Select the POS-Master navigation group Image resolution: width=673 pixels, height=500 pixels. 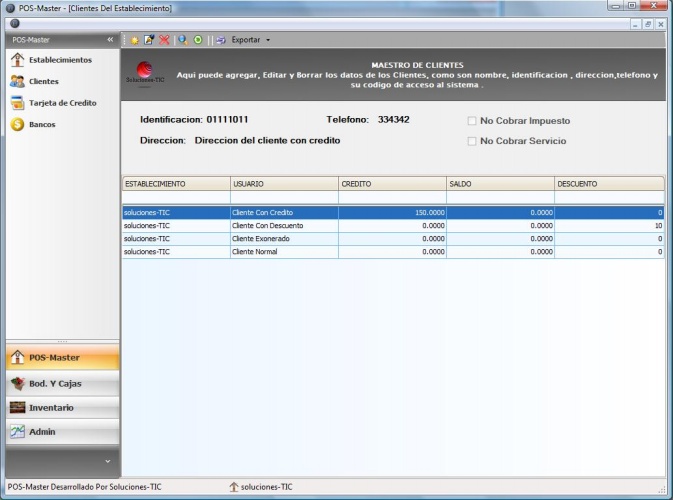(x=63, y=358)
